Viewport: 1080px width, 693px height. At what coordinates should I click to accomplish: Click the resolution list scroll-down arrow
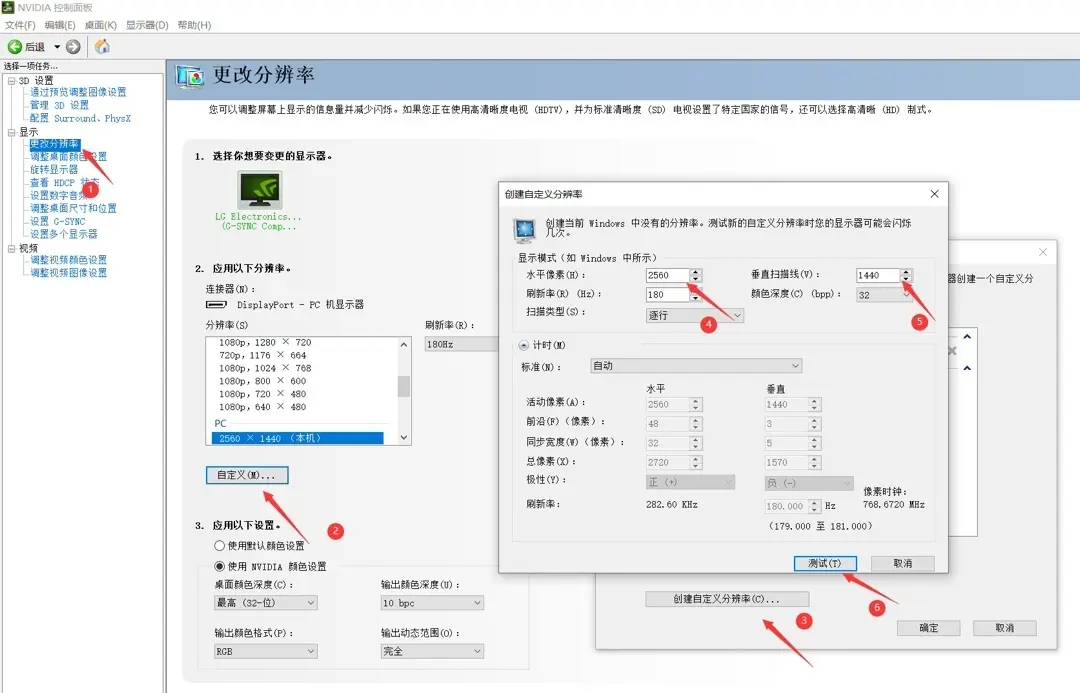coord(404,437)
